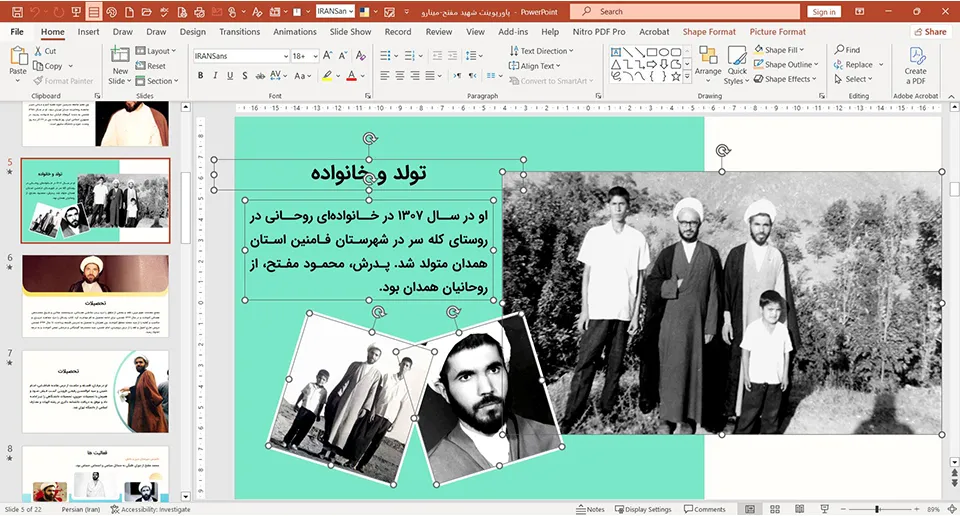
Task: Toggle Bold formatting
Action: click(200, 75)
